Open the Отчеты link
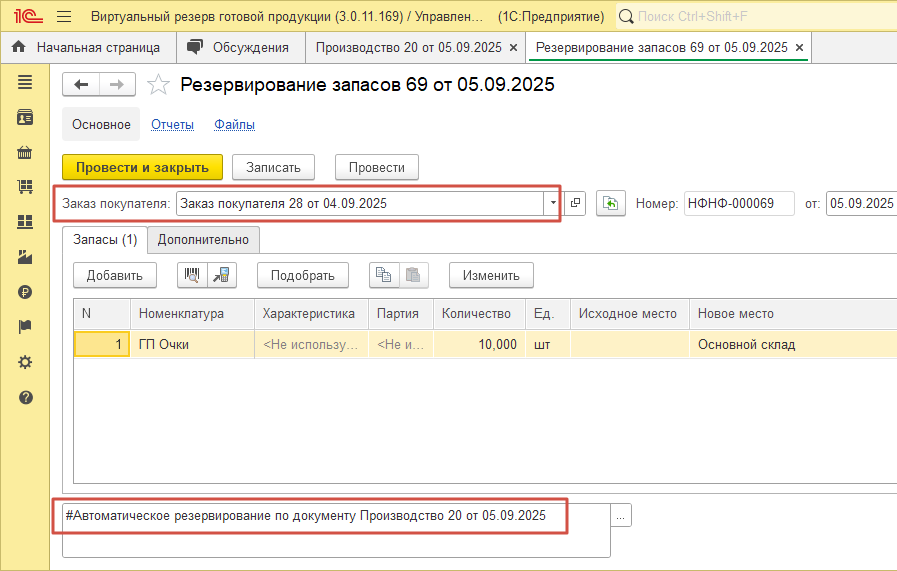Image resolution: width=897 pixels, height=571 pixels. 172,125
